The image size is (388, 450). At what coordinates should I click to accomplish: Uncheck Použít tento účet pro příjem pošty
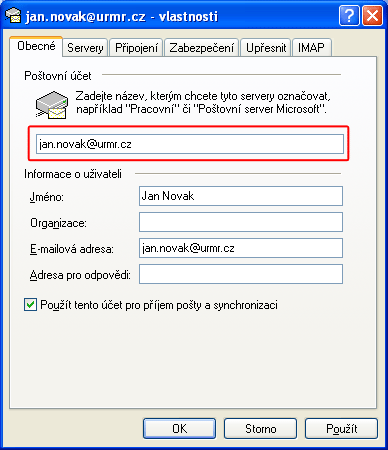pyautogui.click(x=30, y=305)
